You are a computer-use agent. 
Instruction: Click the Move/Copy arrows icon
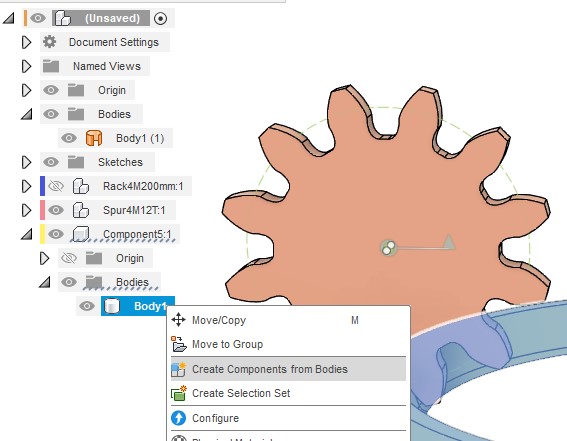[x=178, y=320]
